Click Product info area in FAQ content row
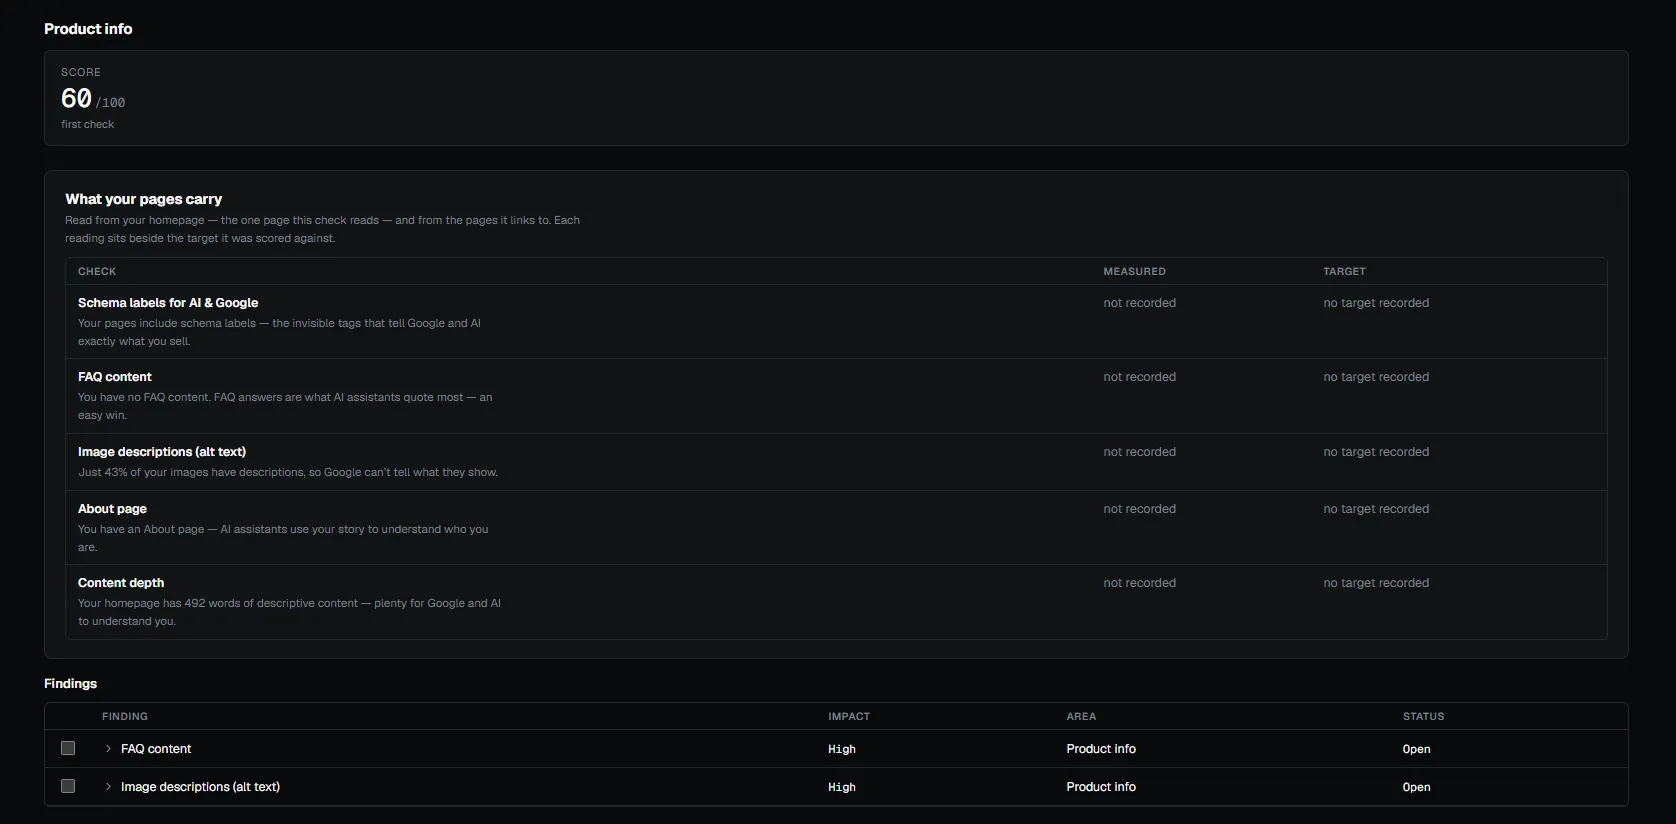This screenshot has width=1676, height=824. (x=1101, y=749)
